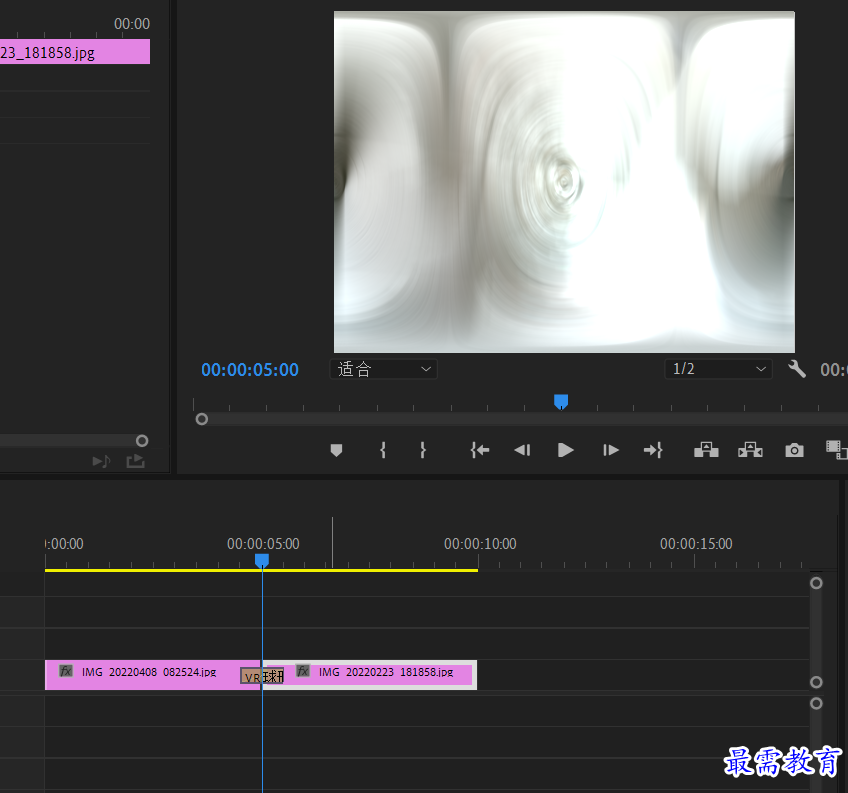Open the 适合 zoom level dropdown
This screenshot has height=793, width=848.
point(383,369)
